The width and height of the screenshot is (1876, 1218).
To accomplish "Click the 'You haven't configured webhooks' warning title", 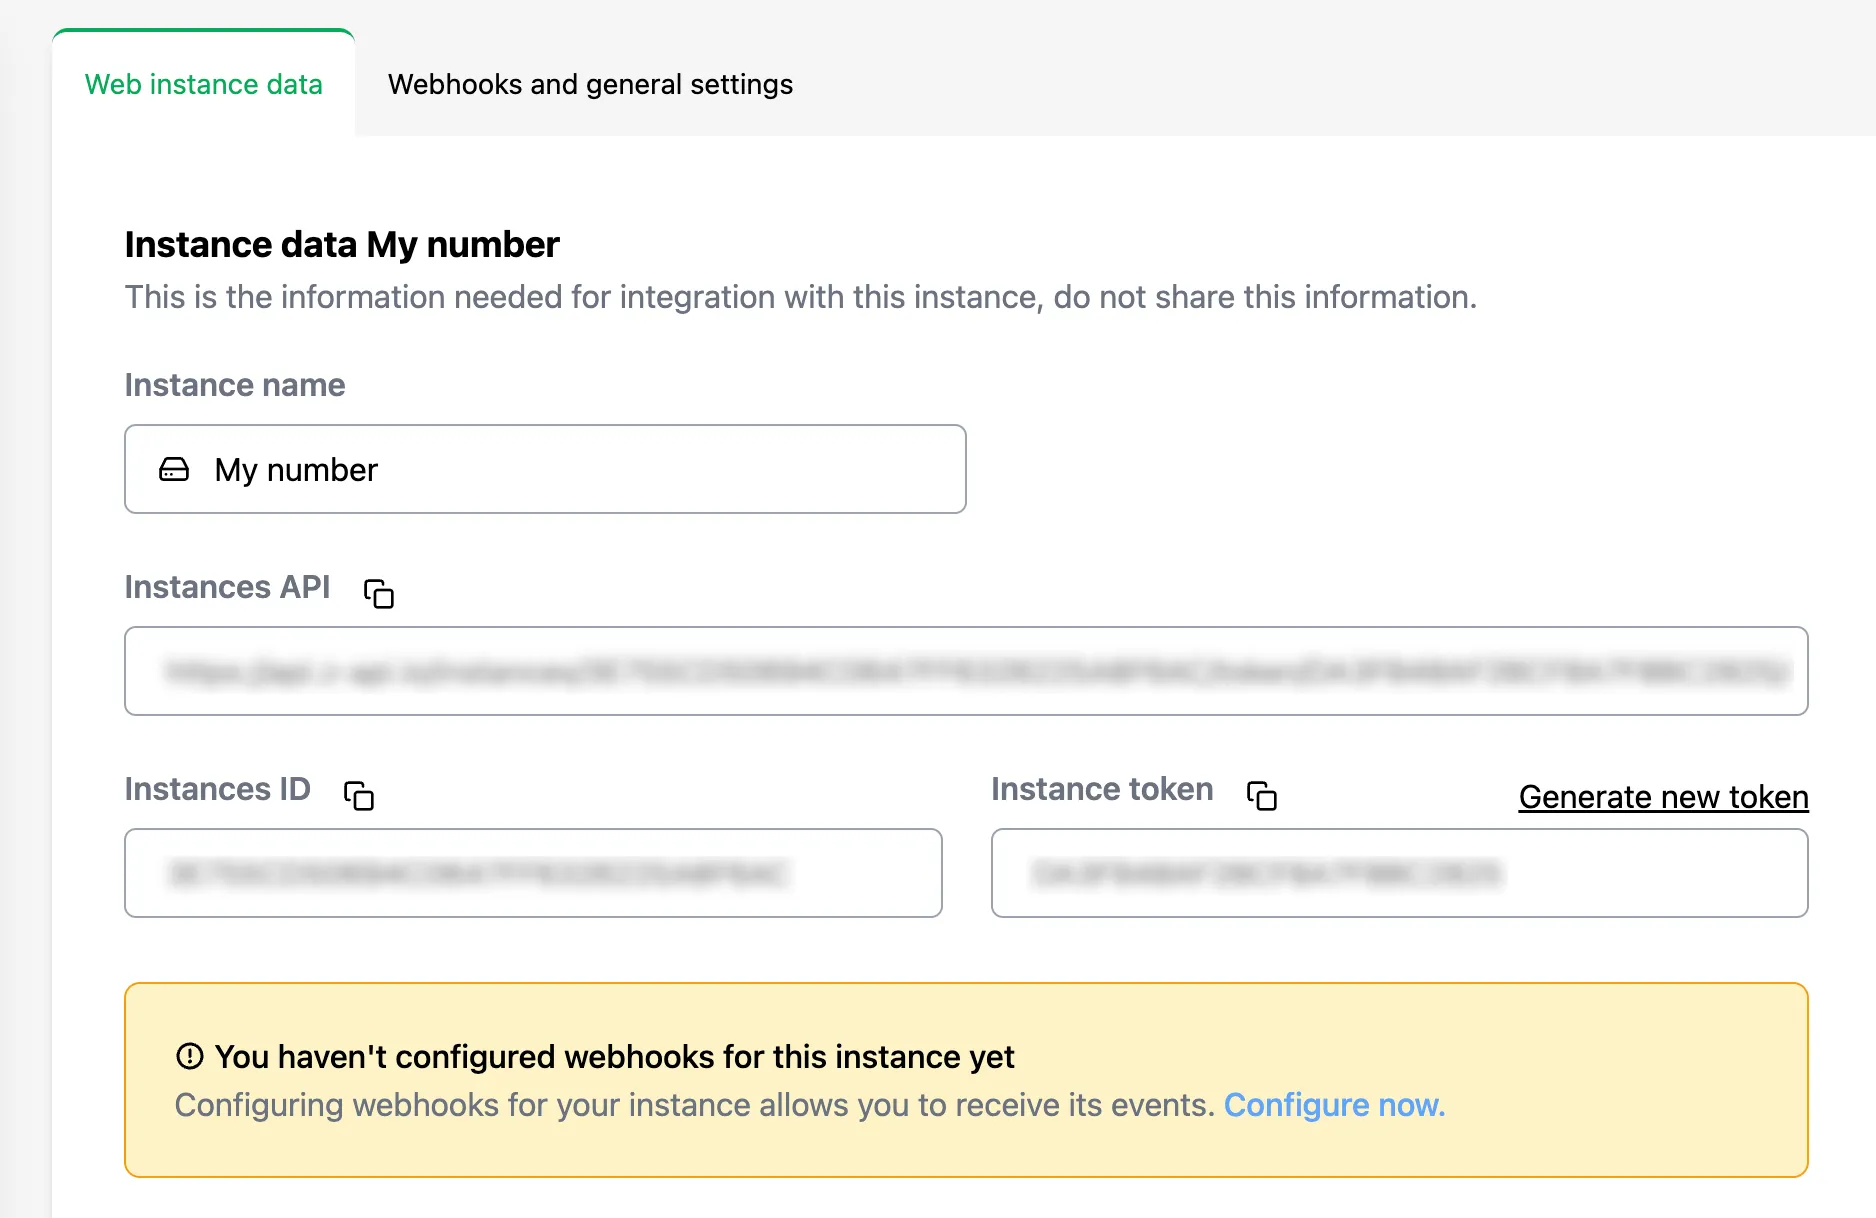I will click(x=614, y=1057).
